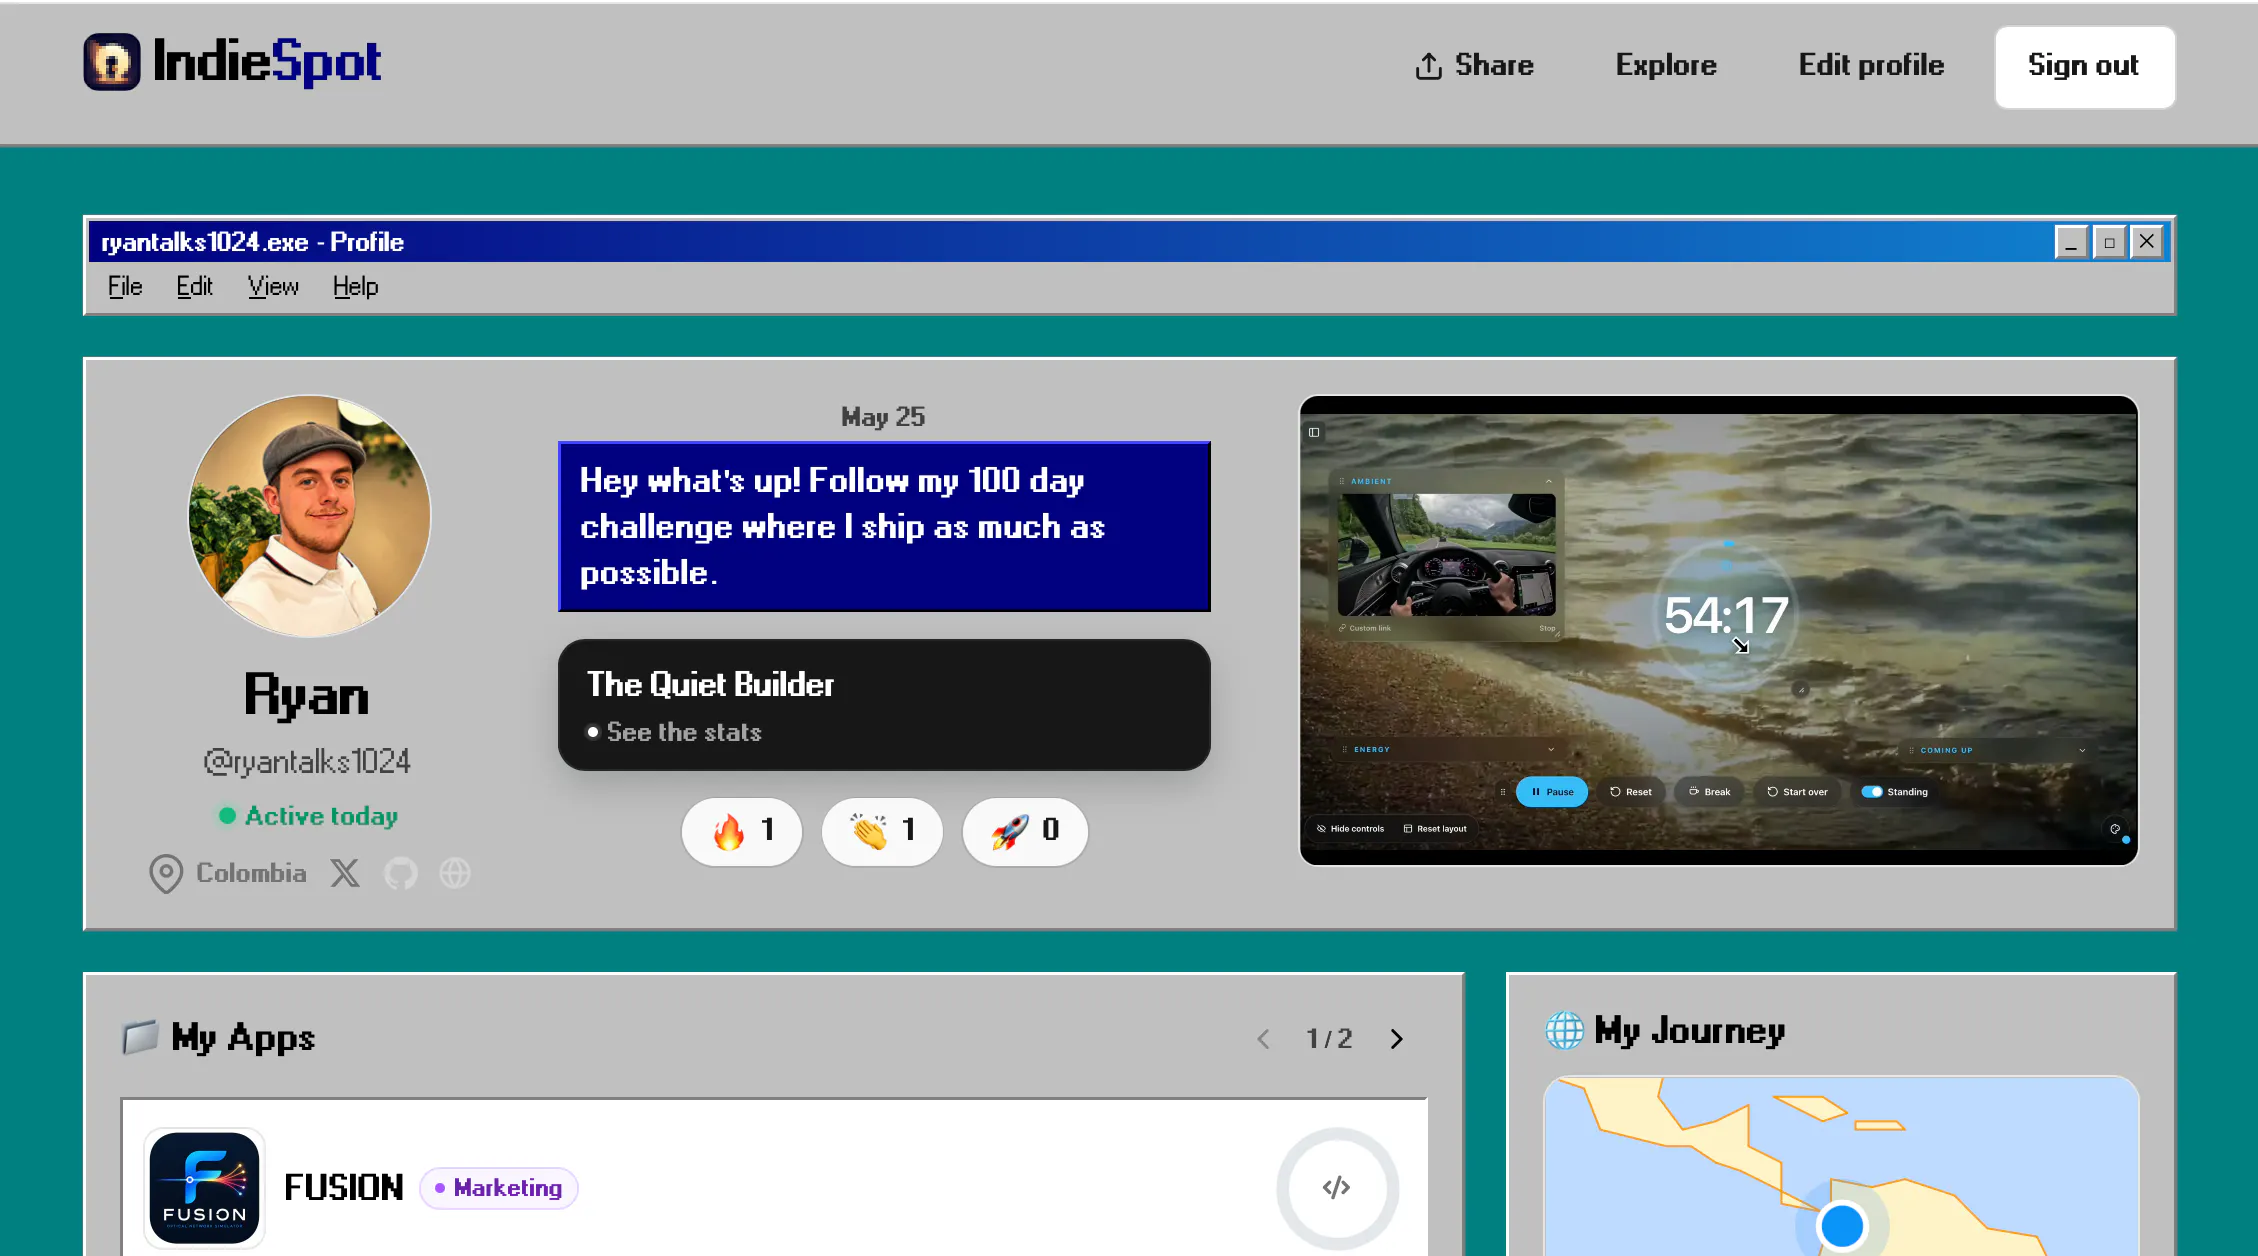Go to next My Apps page
This screenshot has height=1256, width=2258.
(x=1397, y=1039)
